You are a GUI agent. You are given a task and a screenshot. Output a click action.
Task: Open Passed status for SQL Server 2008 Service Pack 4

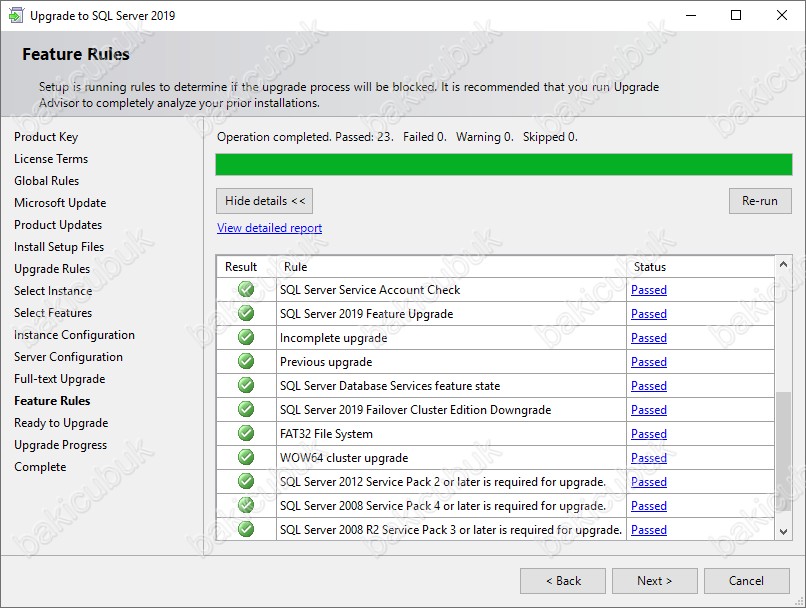pos(649,506)
